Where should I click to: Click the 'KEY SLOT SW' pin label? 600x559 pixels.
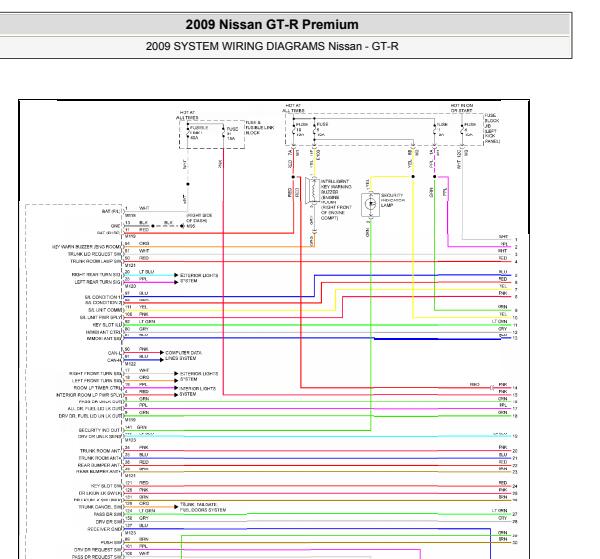point(106,486)
